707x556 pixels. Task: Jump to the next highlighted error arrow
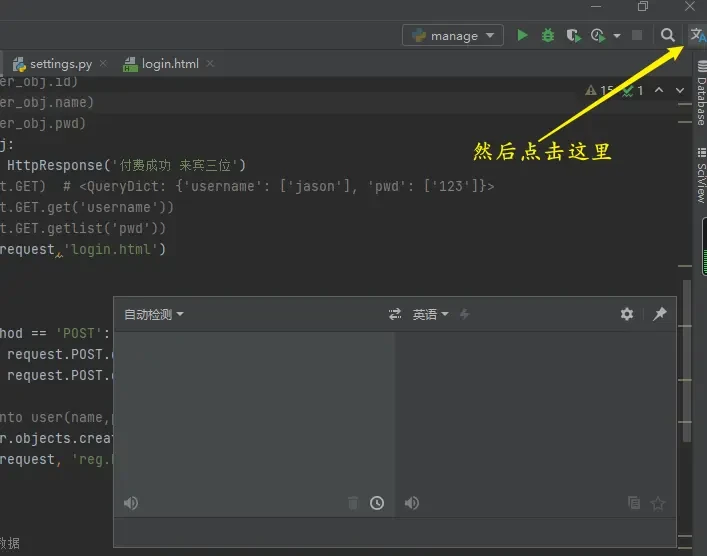pos(680,90)
